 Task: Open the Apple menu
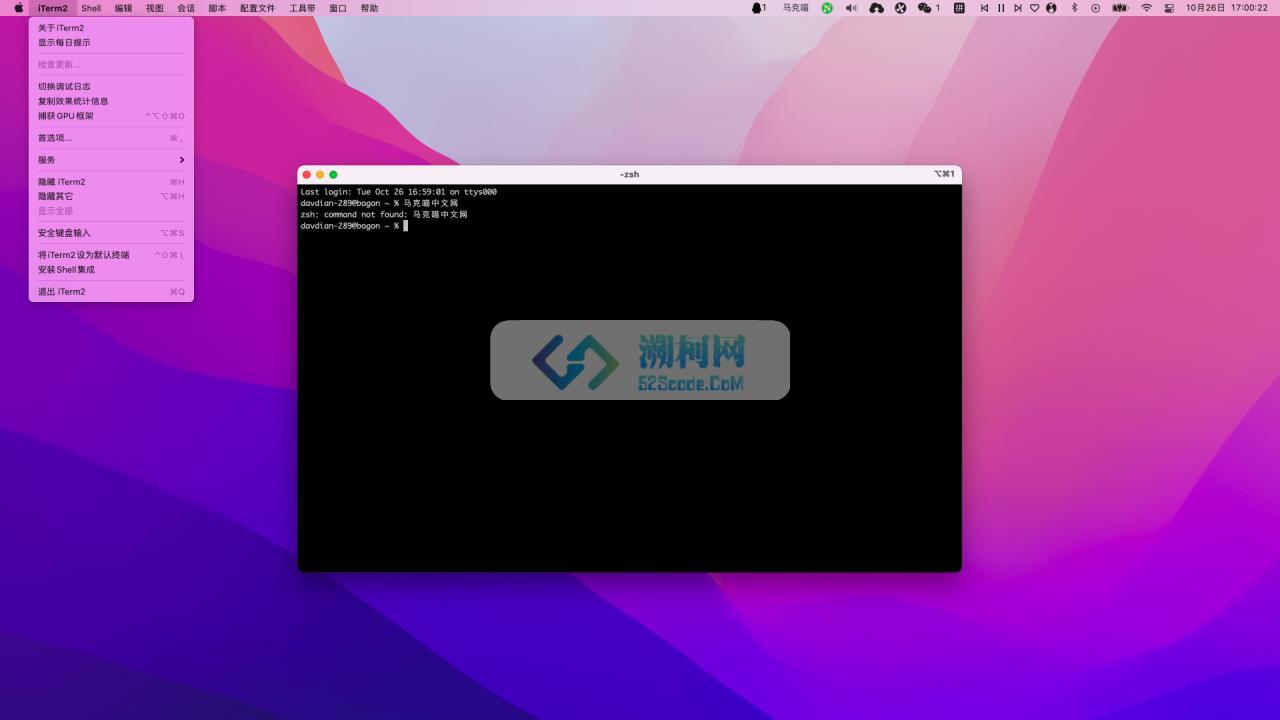pos(18,8)
